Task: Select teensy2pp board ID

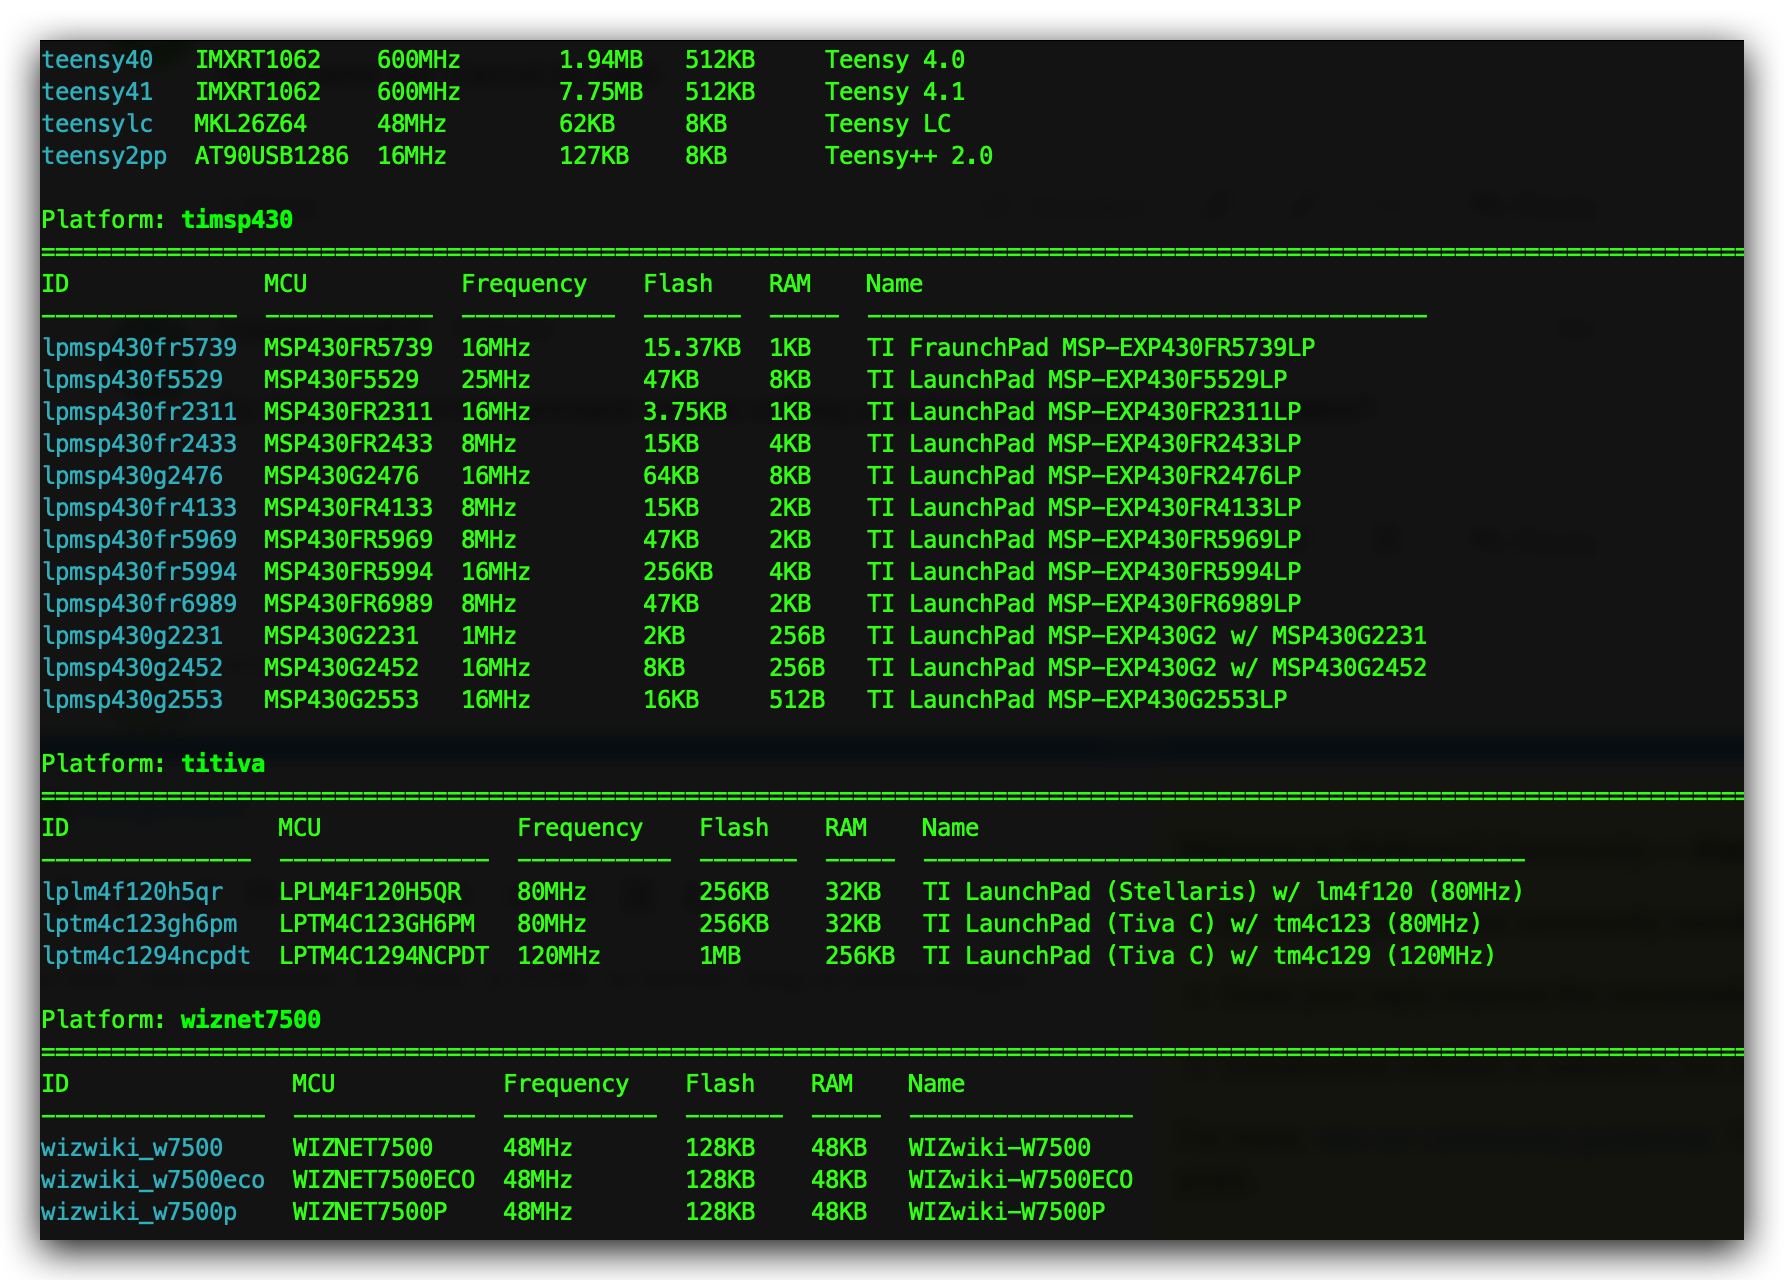Action: click(104, 156)
